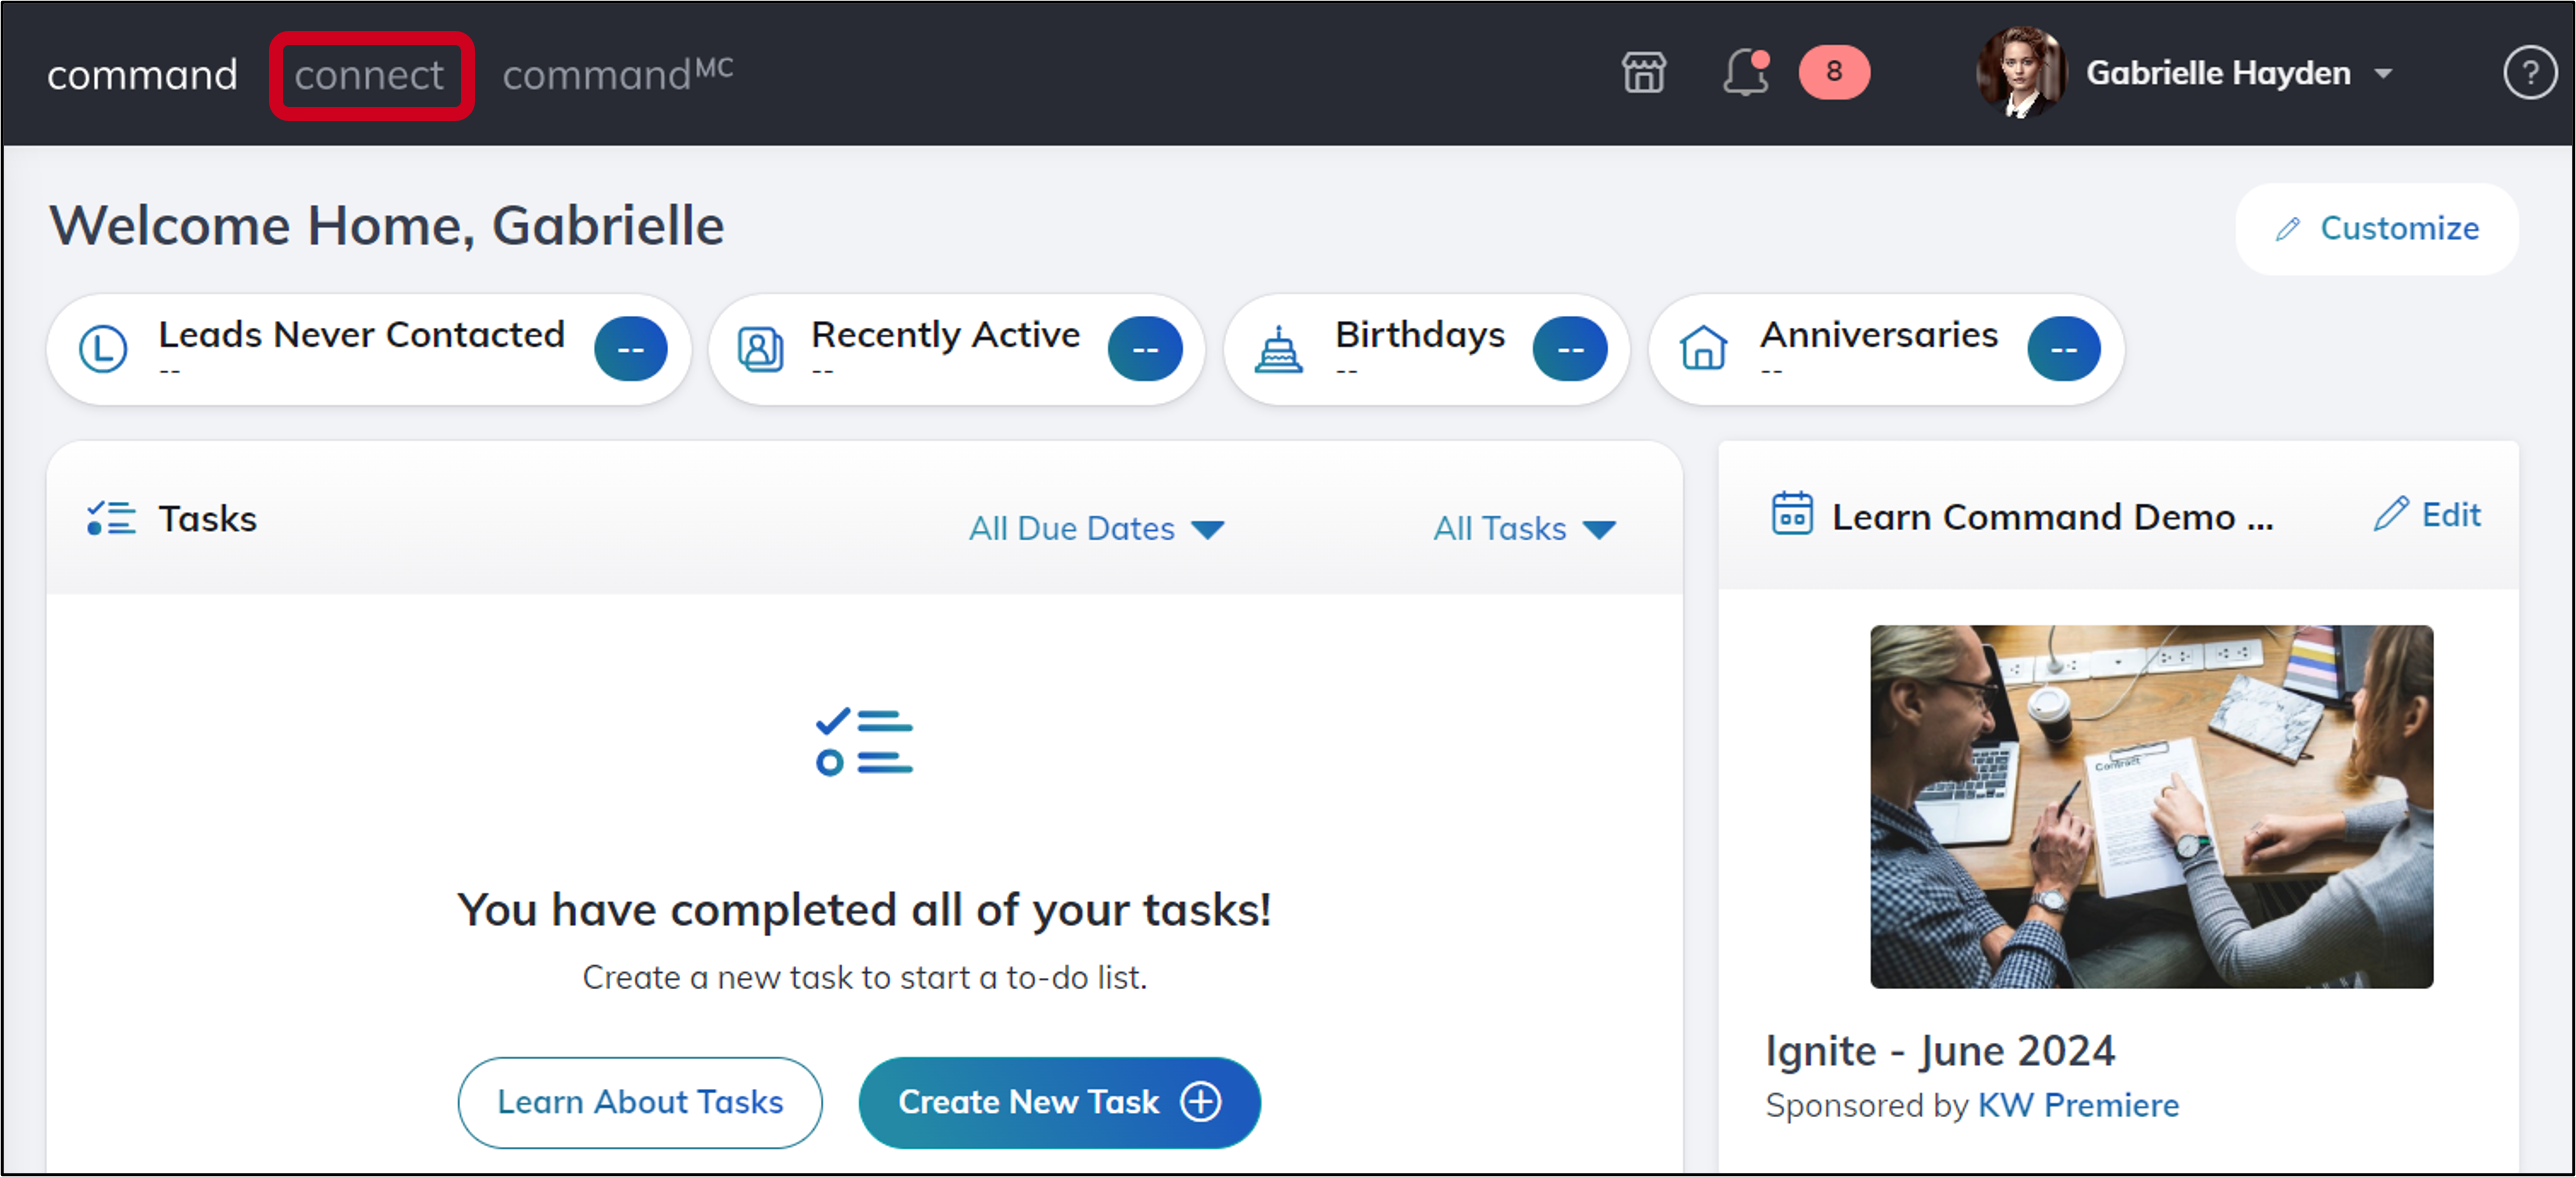The height and width of the screenshot is (1177, 2576).
Task: Click the Birthdays cake icon
Action: click(x=1278, y=350)
